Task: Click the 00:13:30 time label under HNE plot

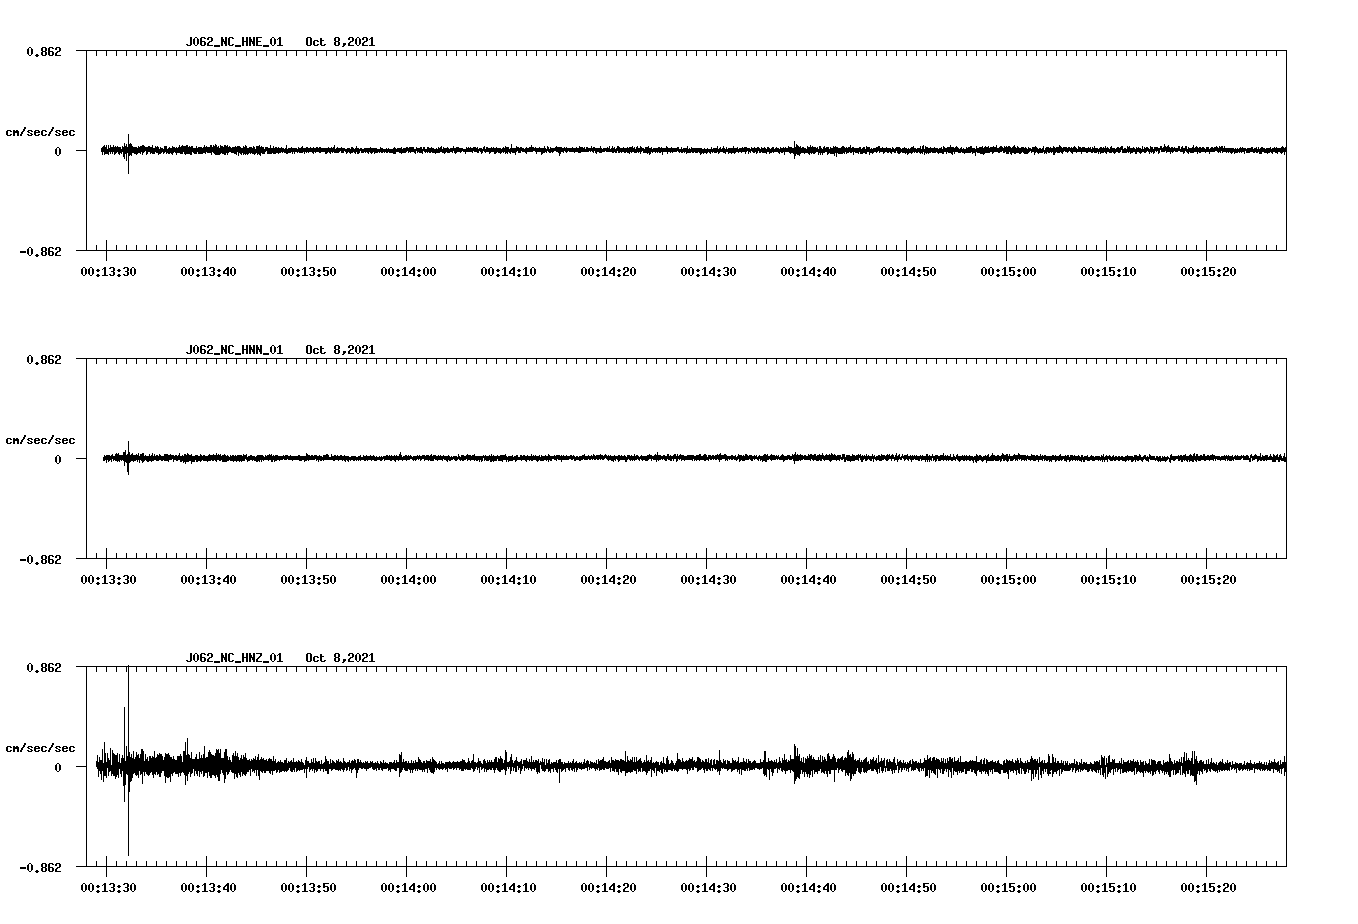Action: pyautogui.click(x=108, y=272)
